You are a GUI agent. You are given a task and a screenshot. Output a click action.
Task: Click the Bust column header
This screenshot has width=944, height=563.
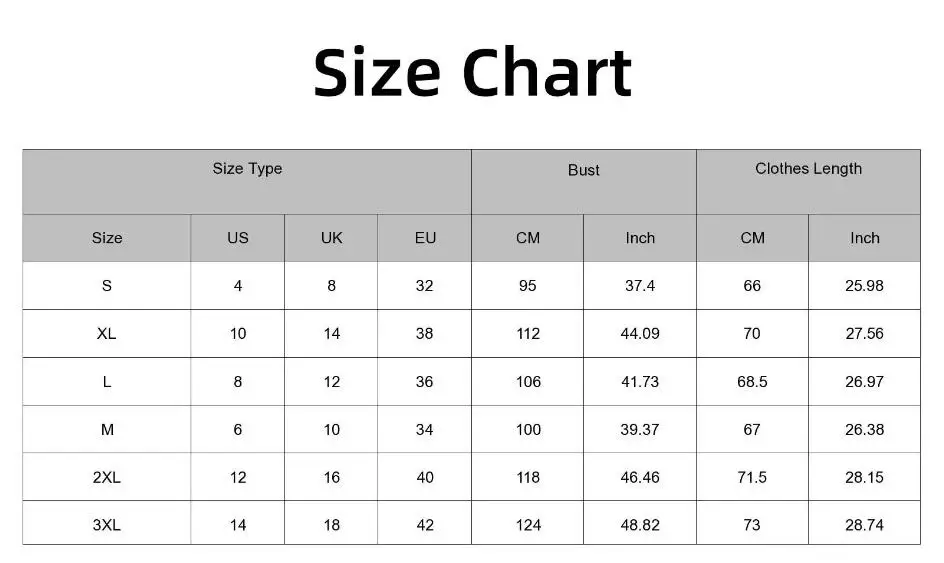(584, 181)
